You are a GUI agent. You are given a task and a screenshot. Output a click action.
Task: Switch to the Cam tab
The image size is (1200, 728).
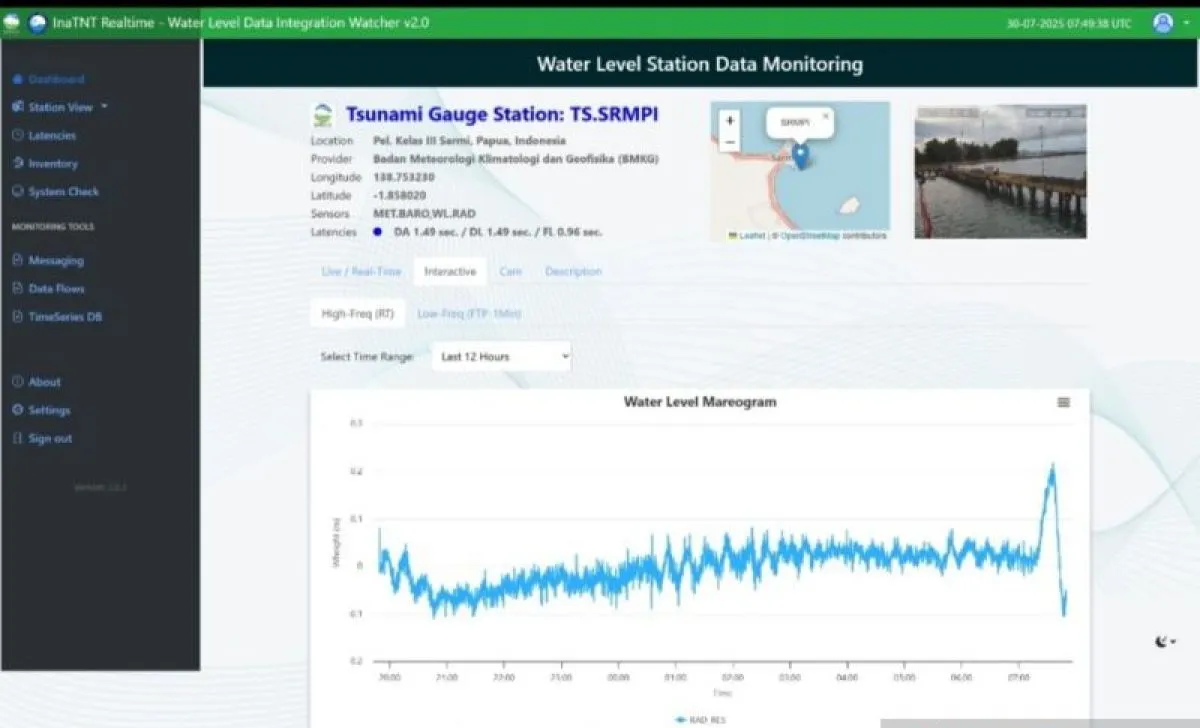[x=511, y=271]
